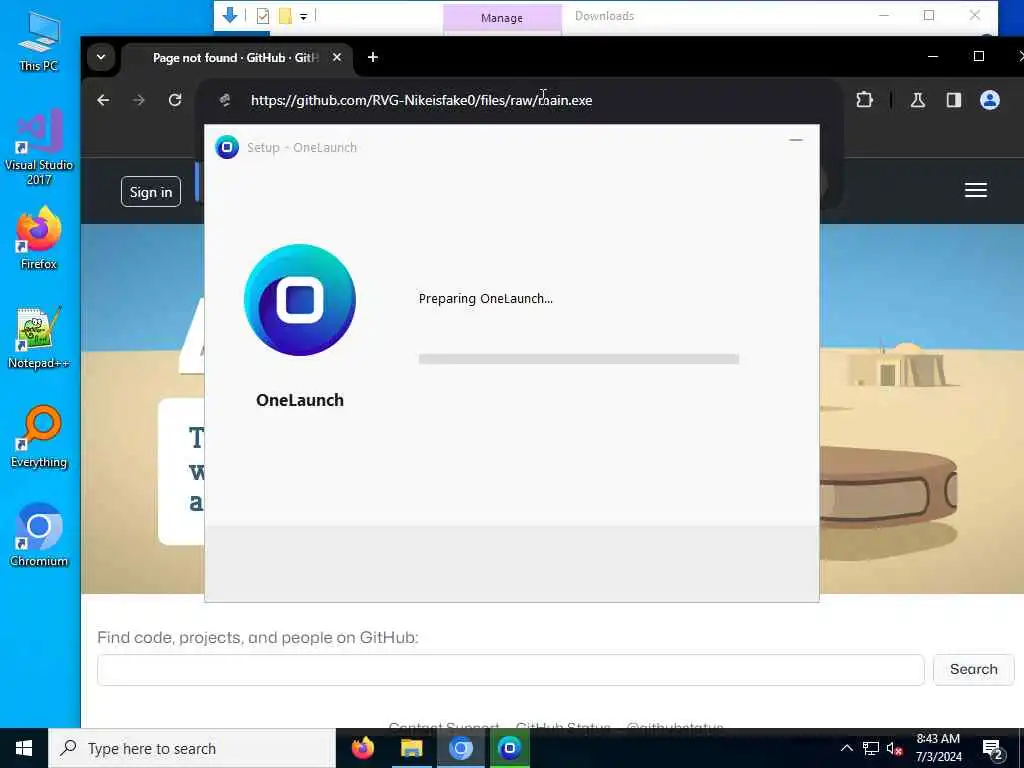1024x768 pixels.
Task: Click the Preparing OneLaunch status text
Action: [485, 298]
